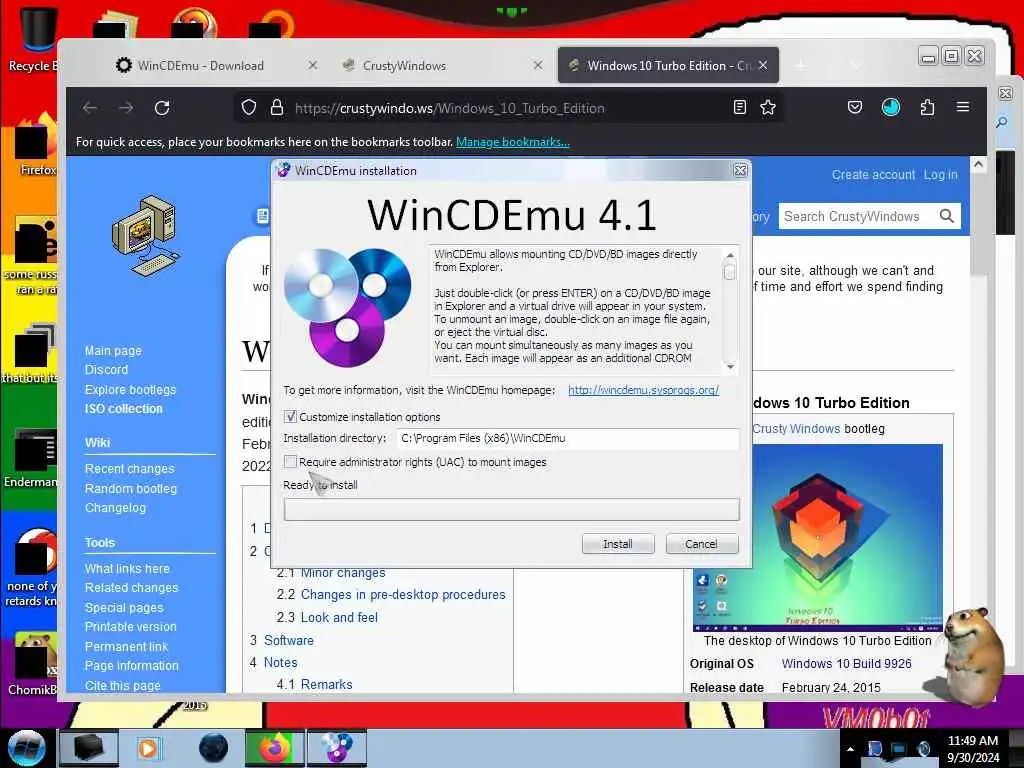
Task: Show hidden system tray icons
Action: pyautogui.click(x=850, y=750)
